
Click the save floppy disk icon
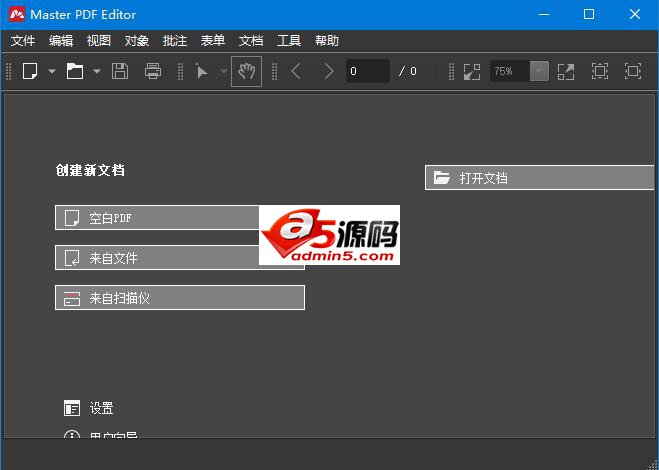[120, 71]
